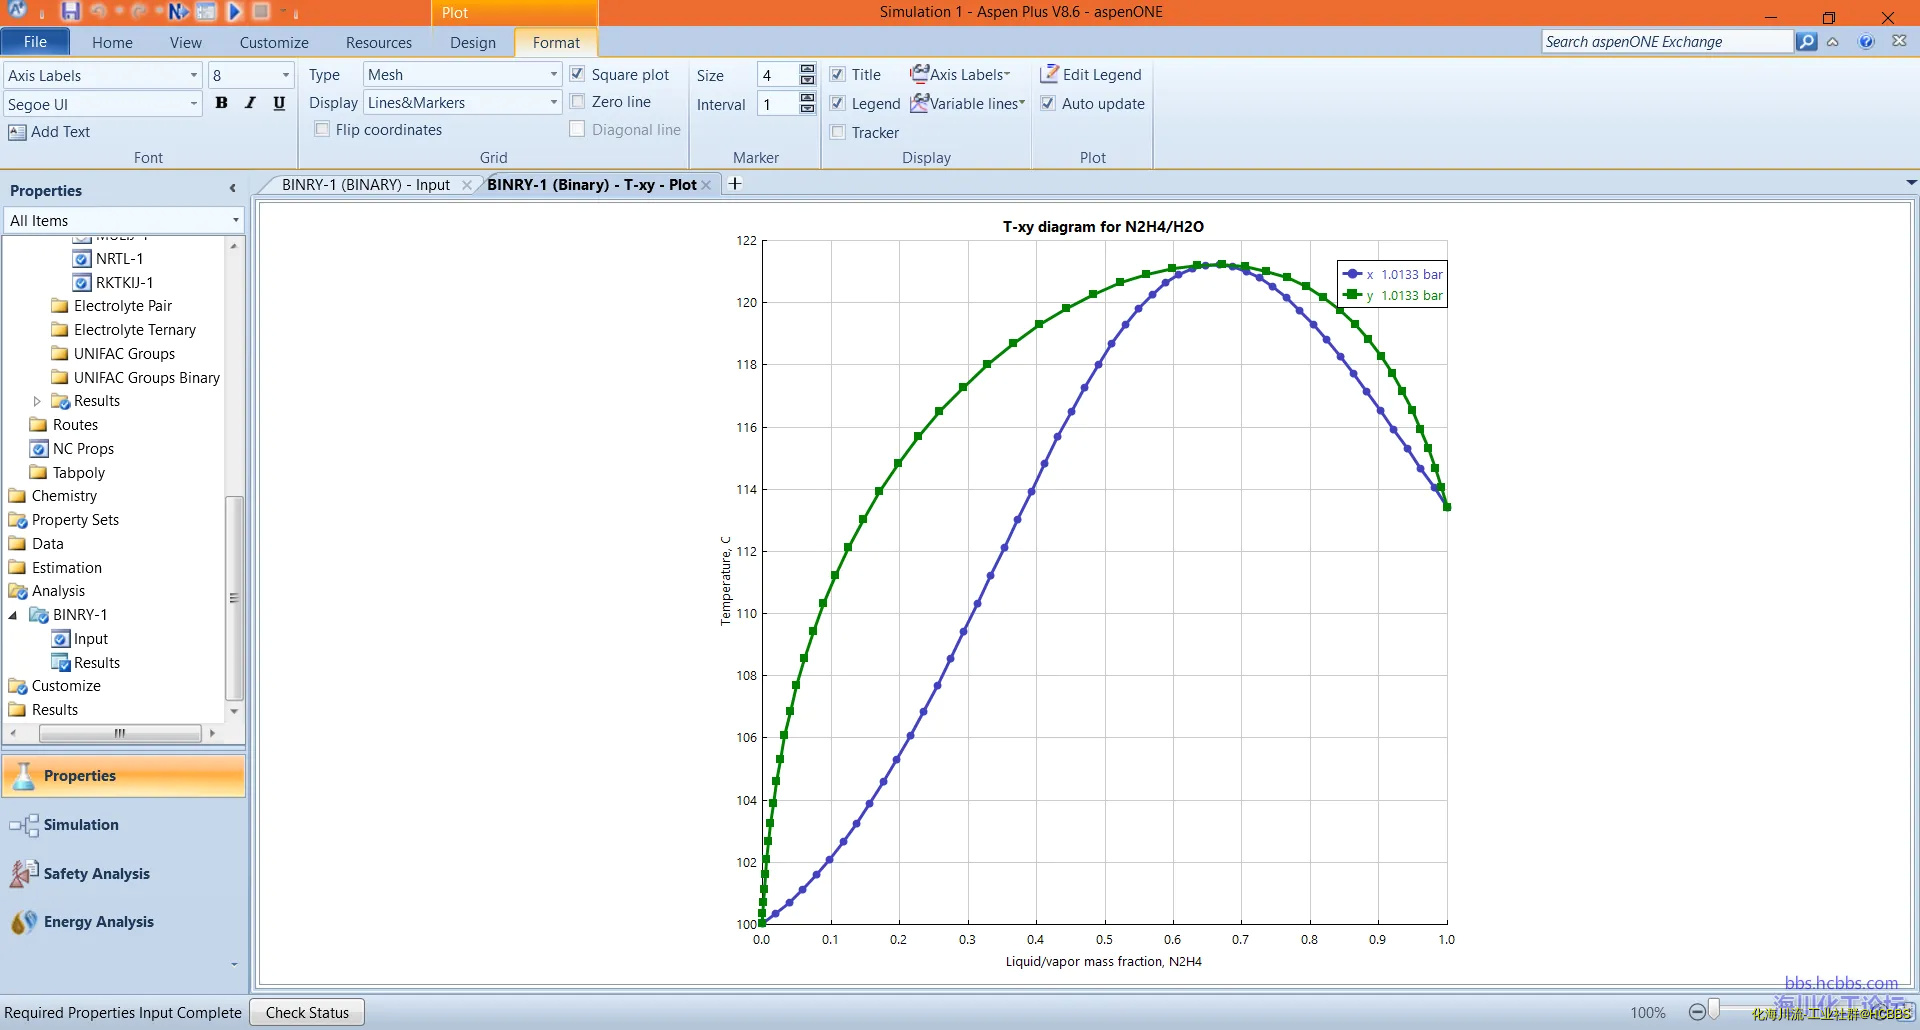Image resolution: width=1920 pixels, height=1030 pixels.
Task: Select NRTL-1 in the navigation tree
Action: click(x=119, y=259)
